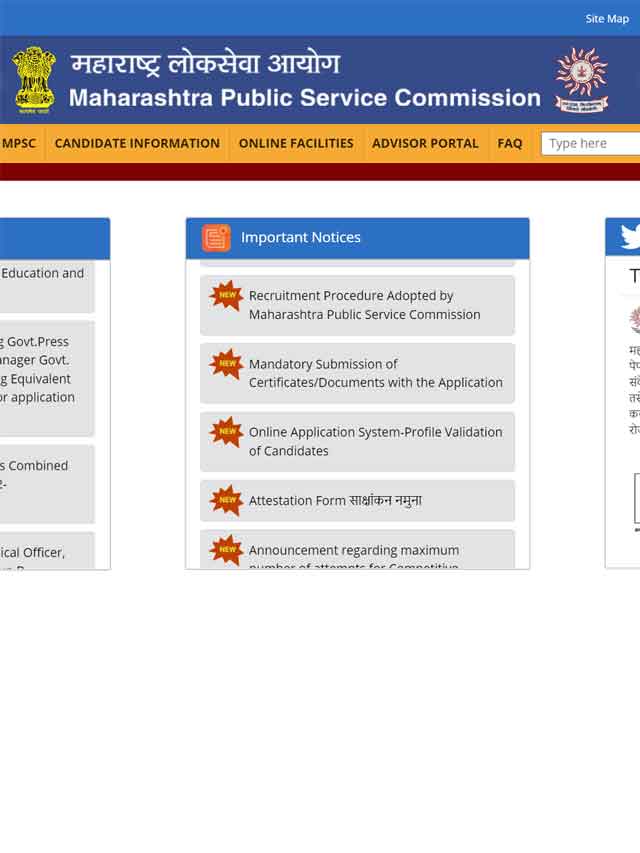
Task: Click NEW badge beside Mandatory Submission notice
Action: click(x=226, y=363)
